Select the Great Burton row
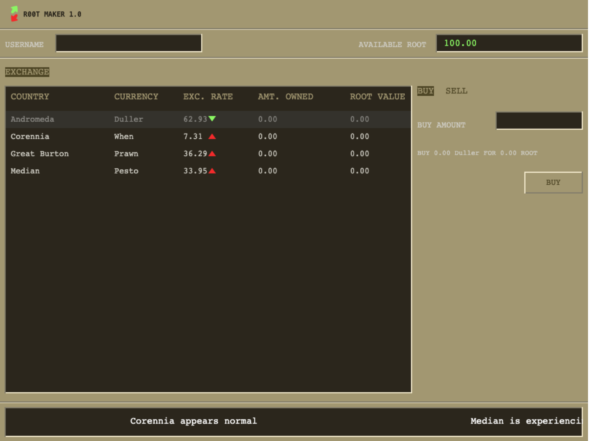The height and width of the screenshot is (441, 590). point(208,154)
